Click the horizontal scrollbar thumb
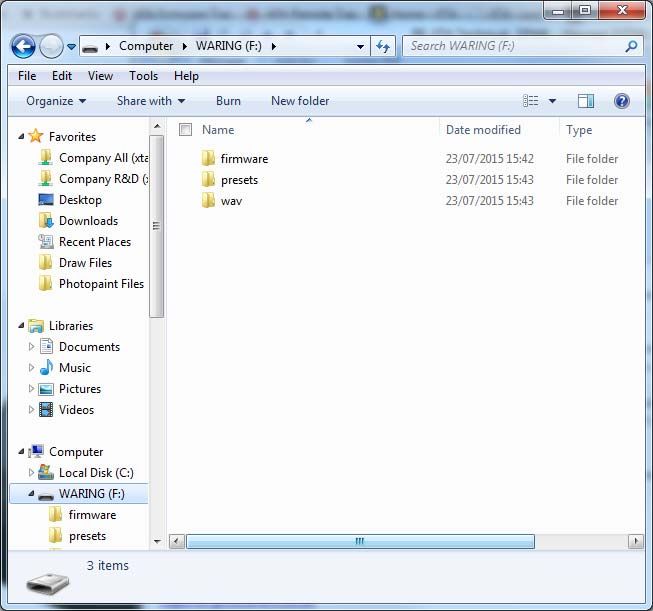 coord(360,541)
